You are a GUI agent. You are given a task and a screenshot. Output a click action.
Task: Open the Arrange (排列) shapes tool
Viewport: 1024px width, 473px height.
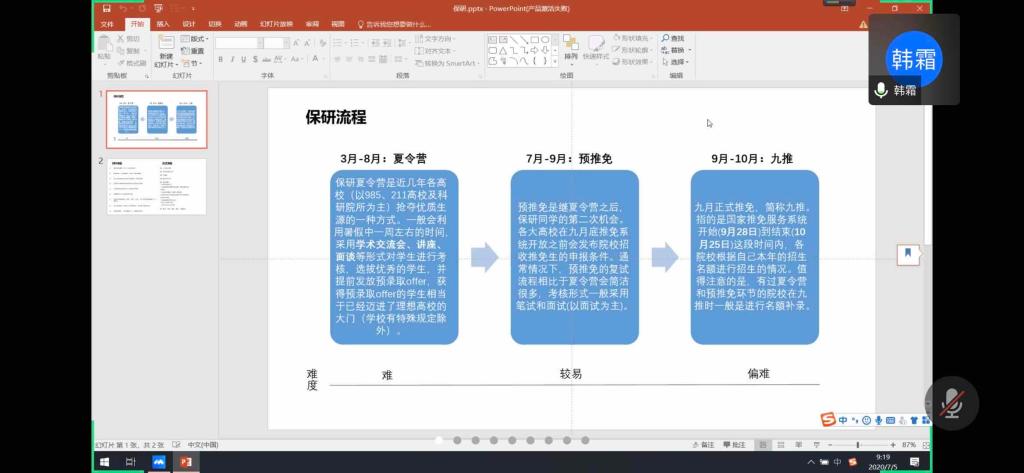pyautogui.click(x=570, y=47)
